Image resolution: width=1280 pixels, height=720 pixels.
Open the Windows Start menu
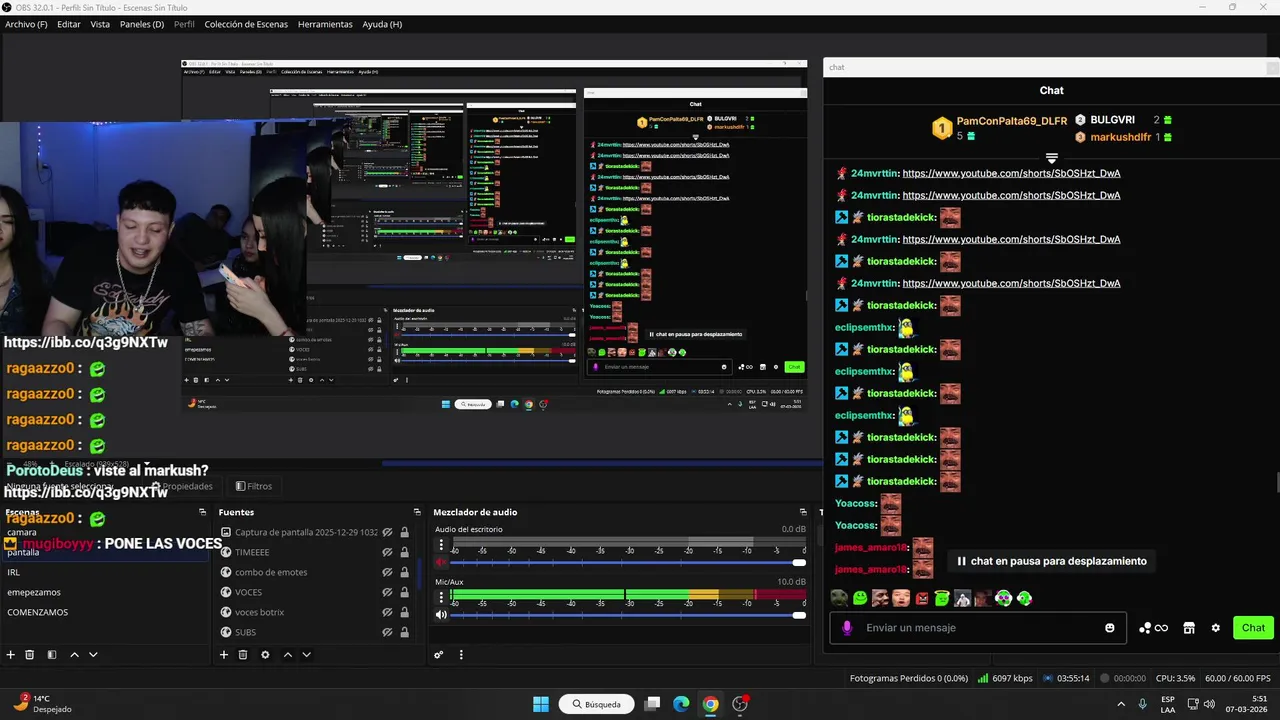[541, 704]
